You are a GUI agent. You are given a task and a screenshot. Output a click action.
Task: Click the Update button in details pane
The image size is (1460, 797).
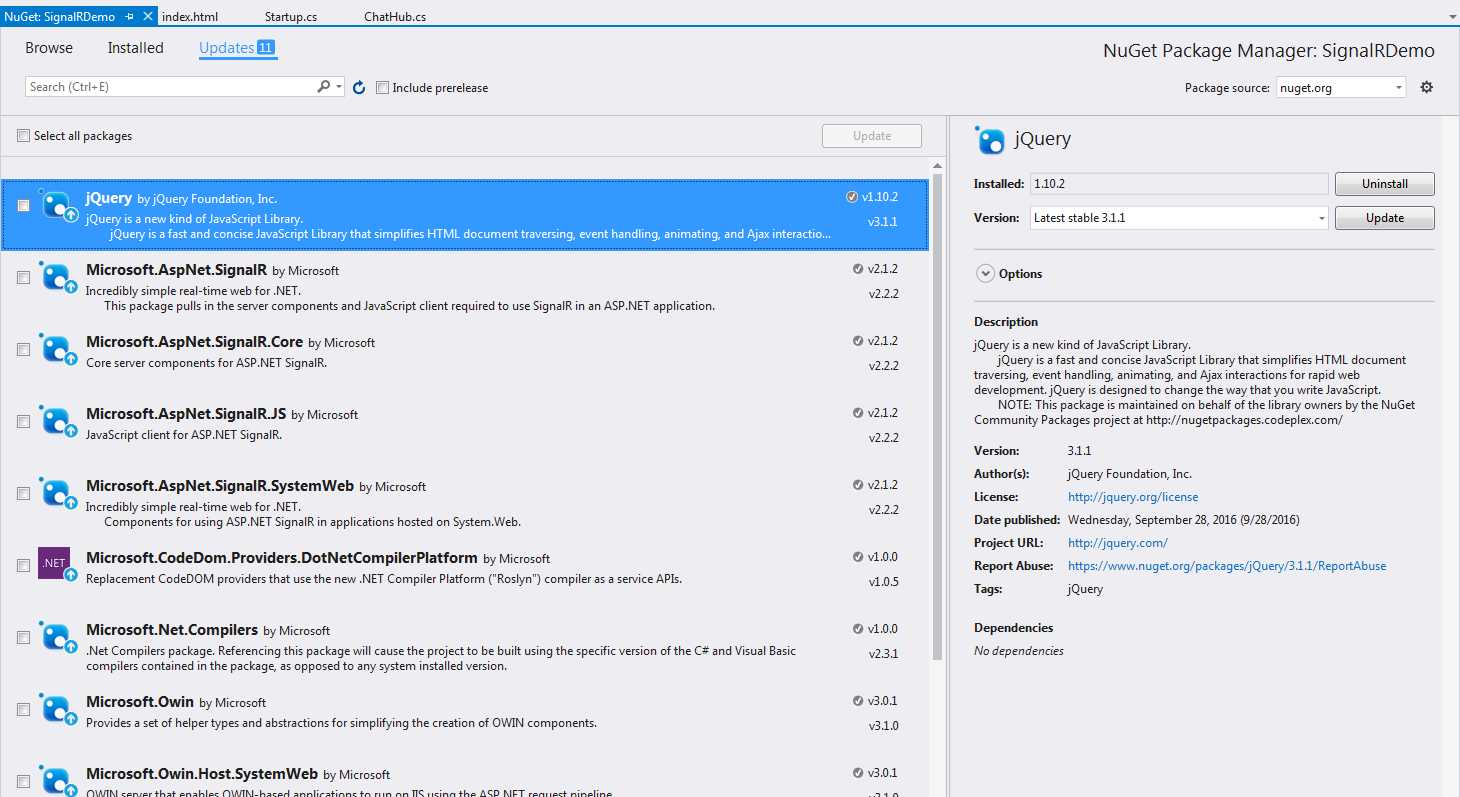(1385, 218)
